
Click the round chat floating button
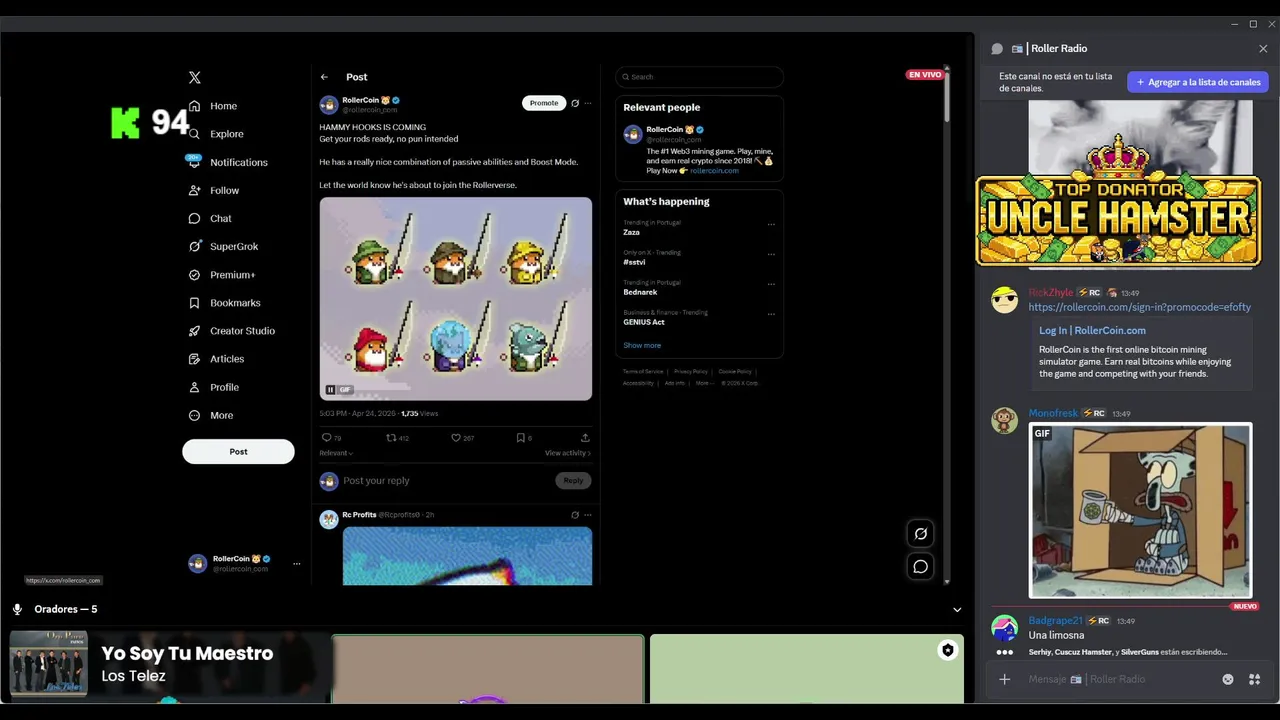coord(921,567)
